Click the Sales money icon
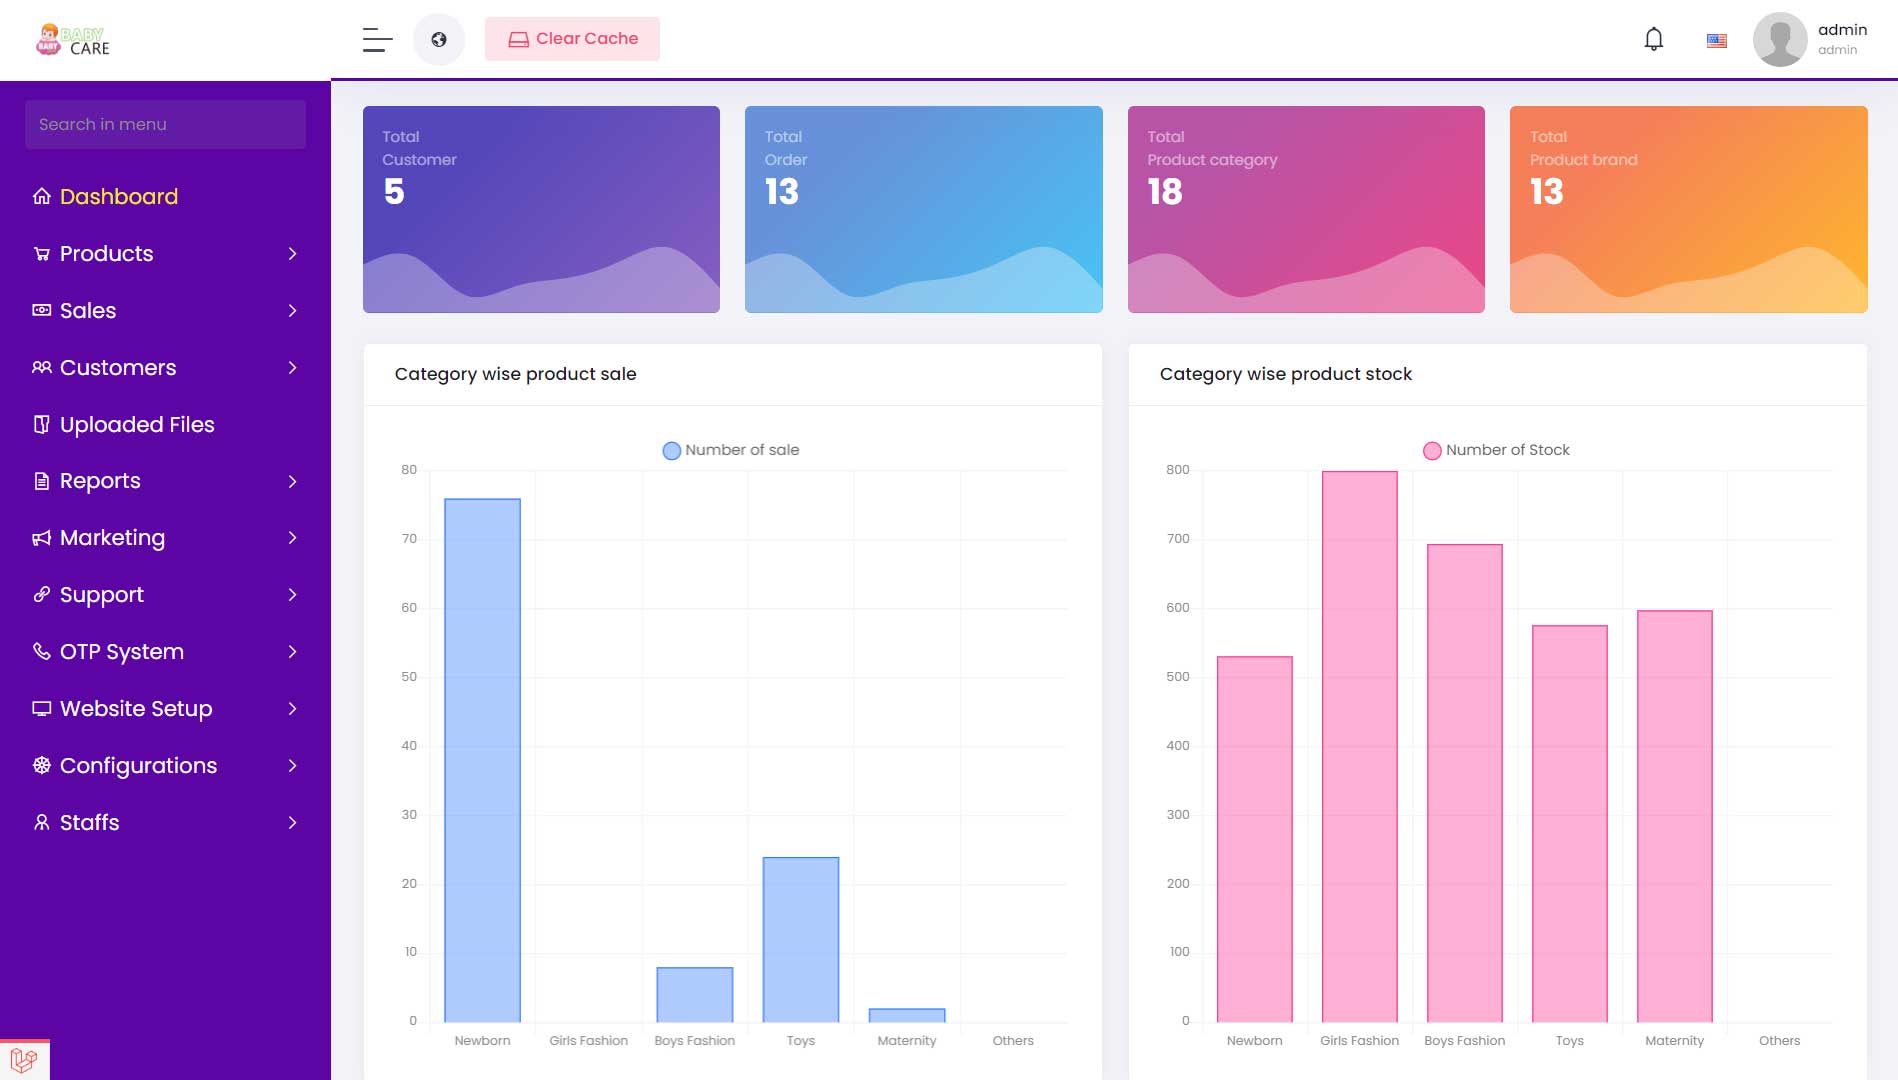 [41, 310]
